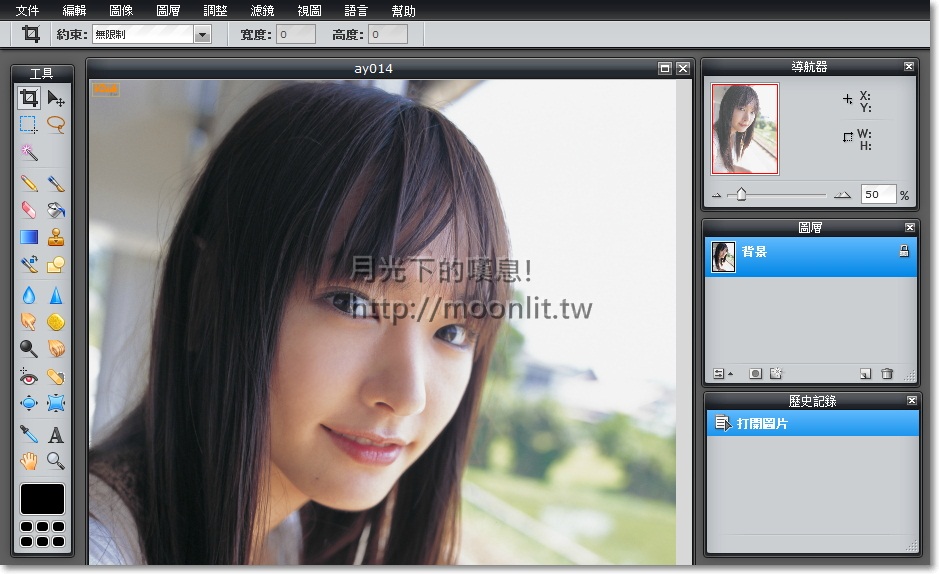Image resolution: width=939 pixels, height=574 pixels.
Task: Select the Color Replace tool
Action: pyautogui.click(x=29, y=264)
